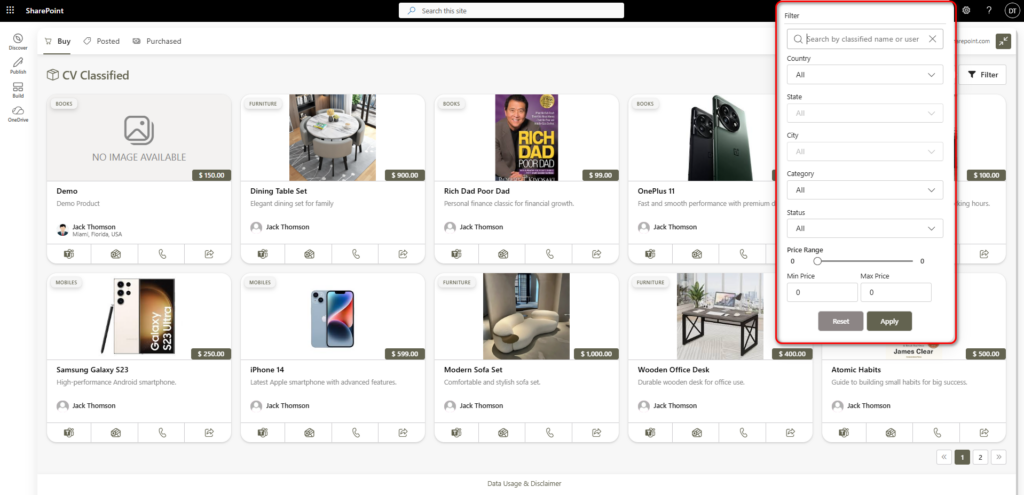Start Teams chat on OnePlus 11 card

click(650, 254)
